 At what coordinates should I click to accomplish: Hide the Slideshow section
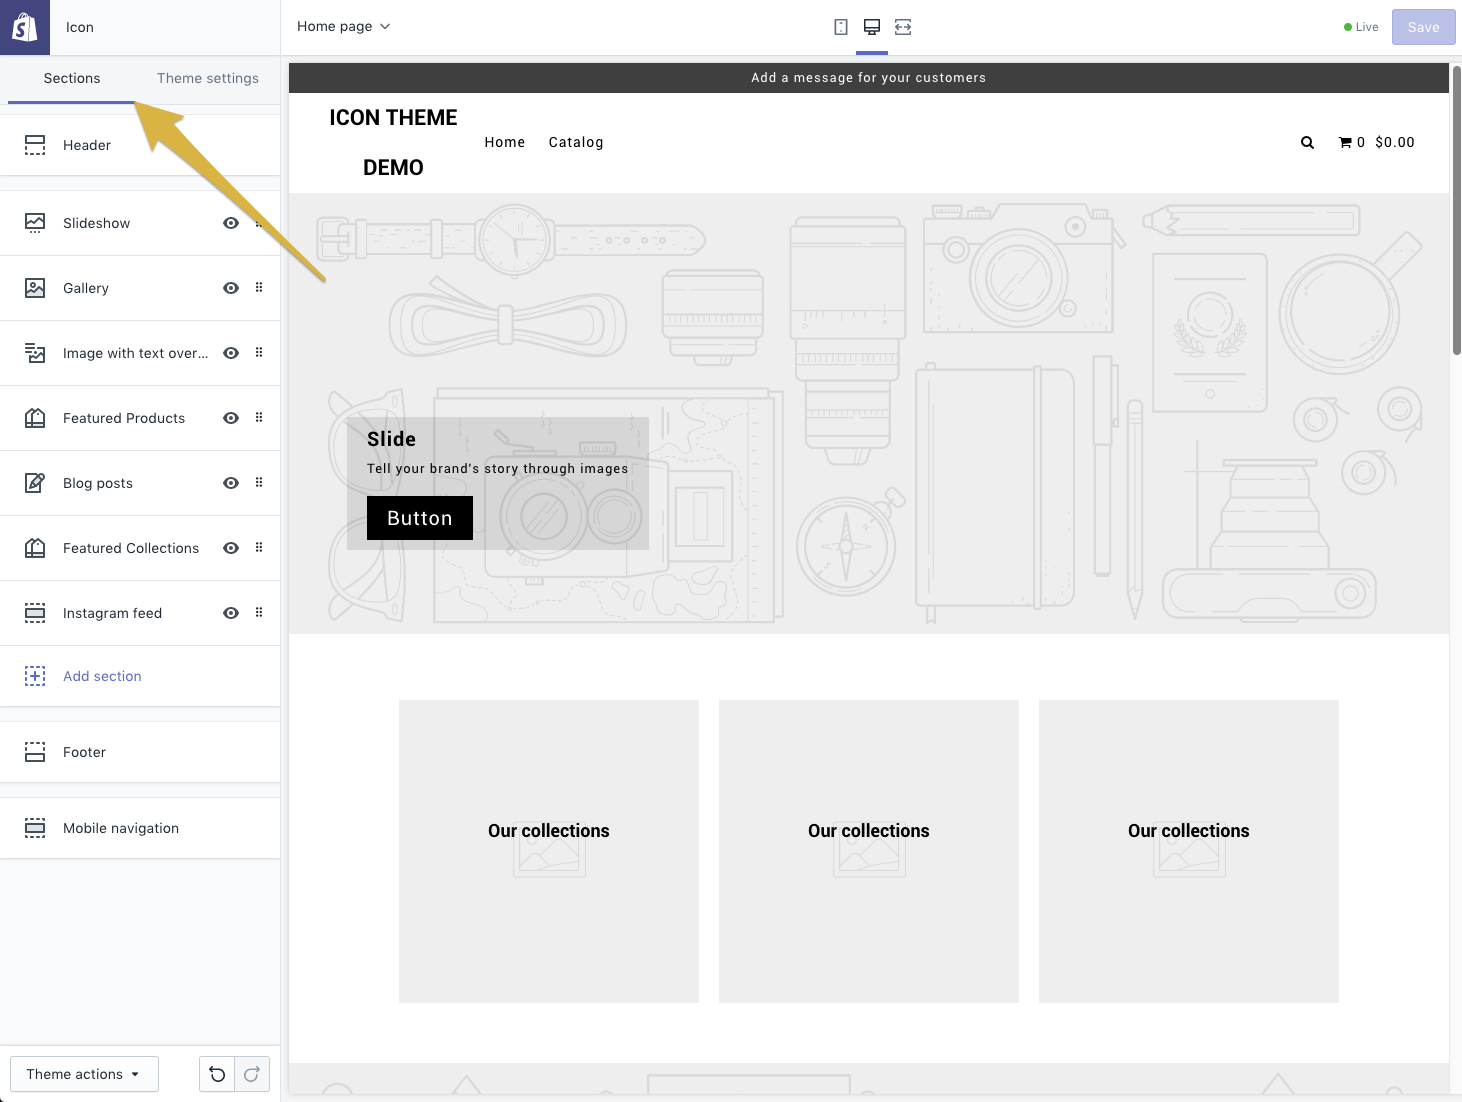coord(231,223)
